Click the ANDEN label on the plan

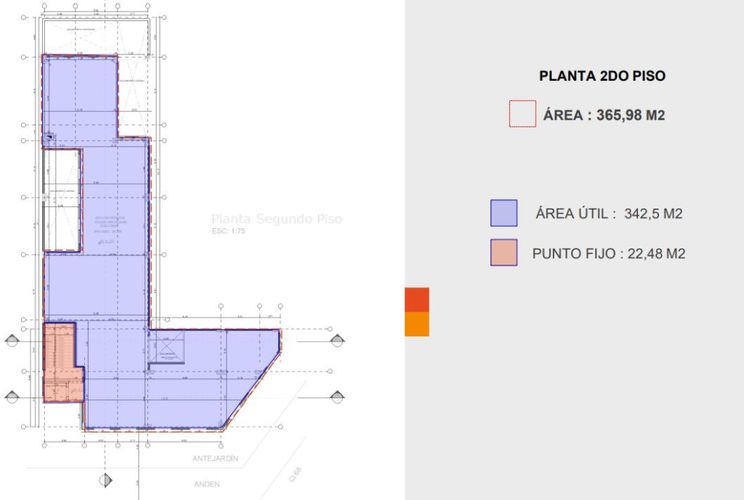tap(207, 484)
